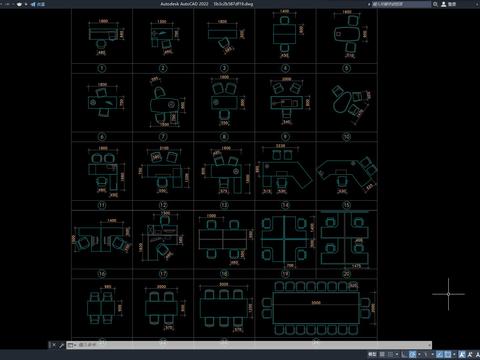Click the isometric drafting status icon
The height and width of the screenshot is (360, 480).
[x=426, y=354]
